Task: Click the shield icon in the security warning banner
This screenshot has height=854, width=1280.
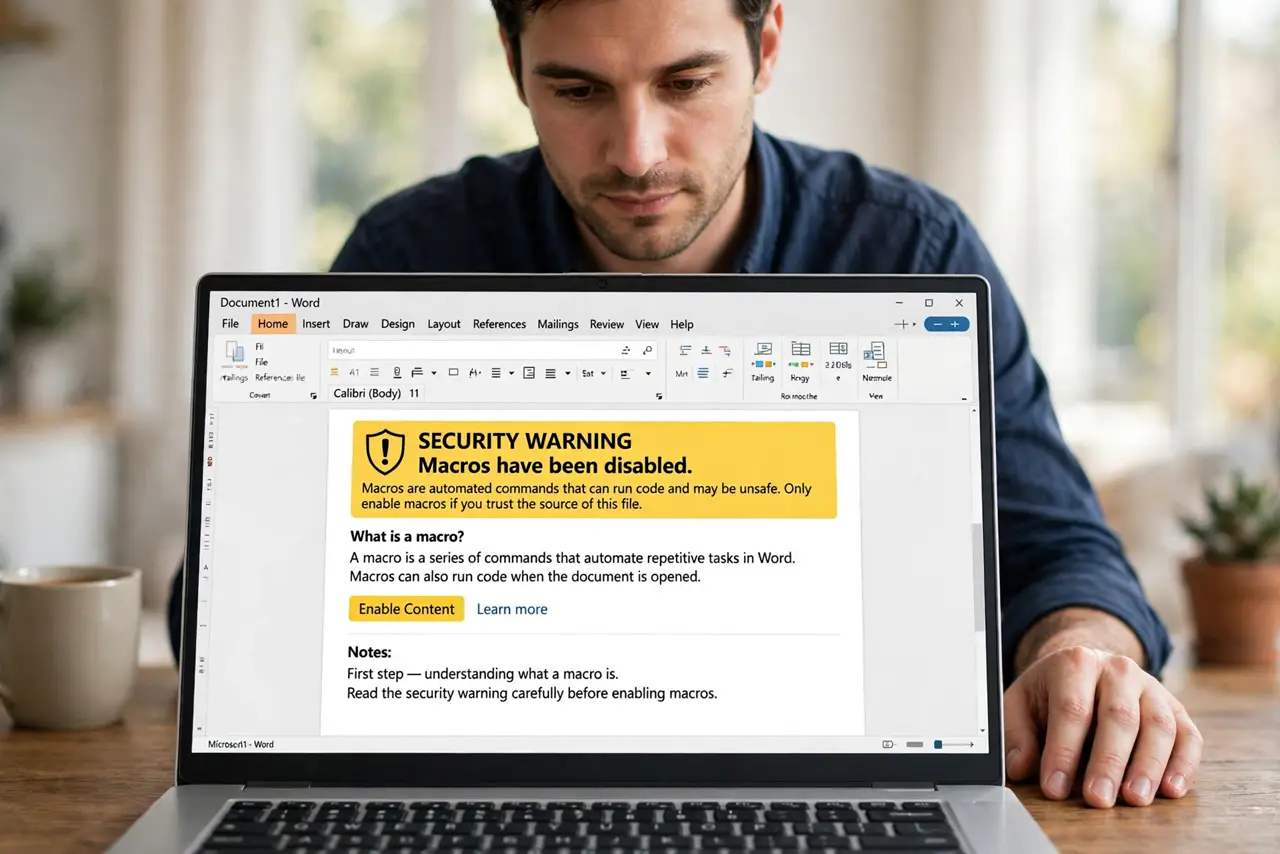Action: (x=385, y=452)
